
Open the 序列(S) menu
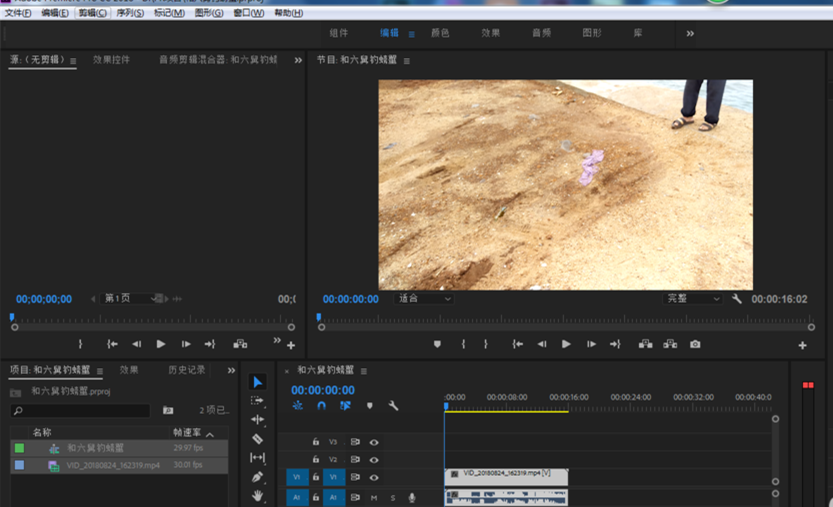click(132, 13)
